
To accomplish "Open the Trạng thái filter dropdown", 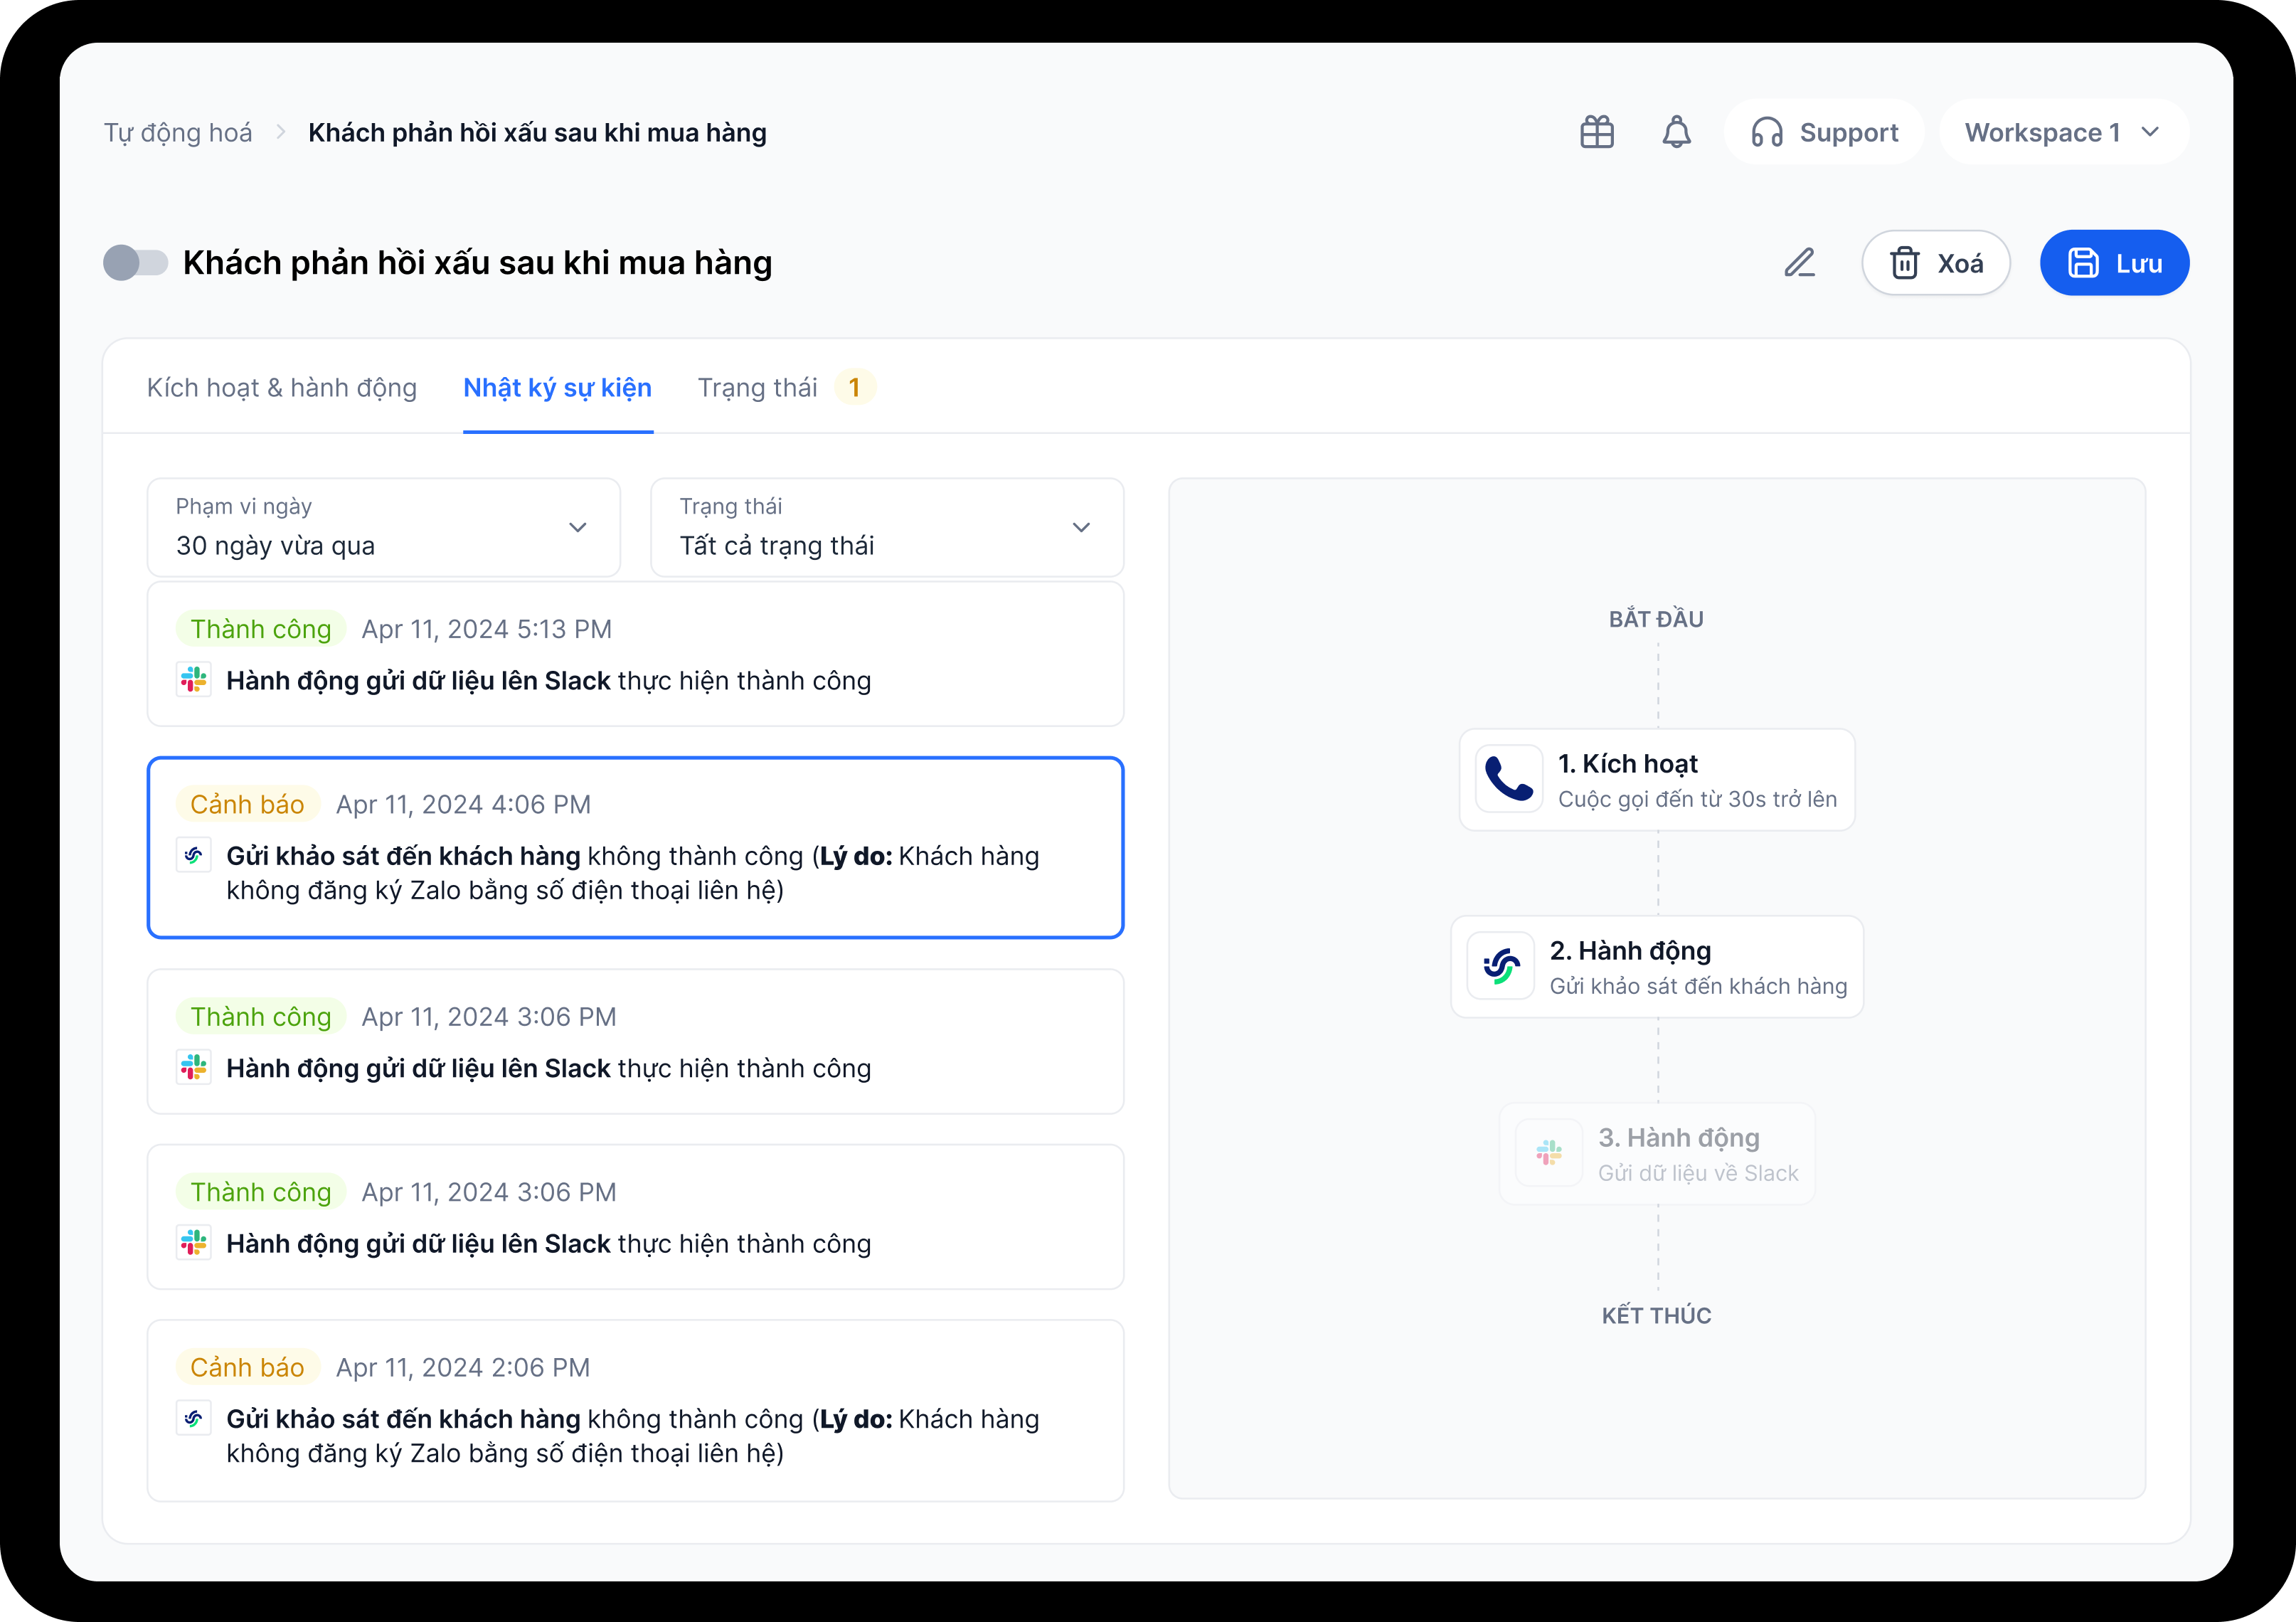I will coord(886,527).
